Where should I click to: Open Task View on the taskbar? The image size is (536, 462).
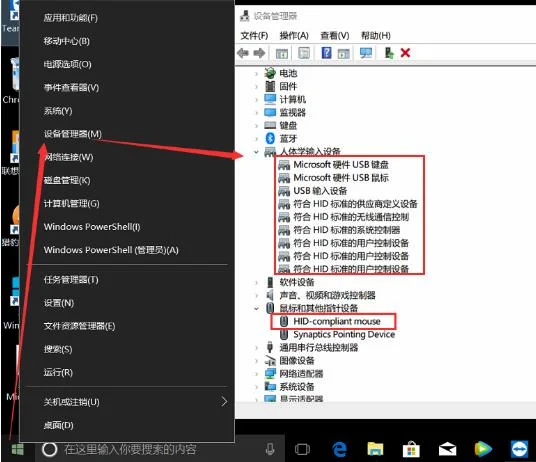click(302, 449)
